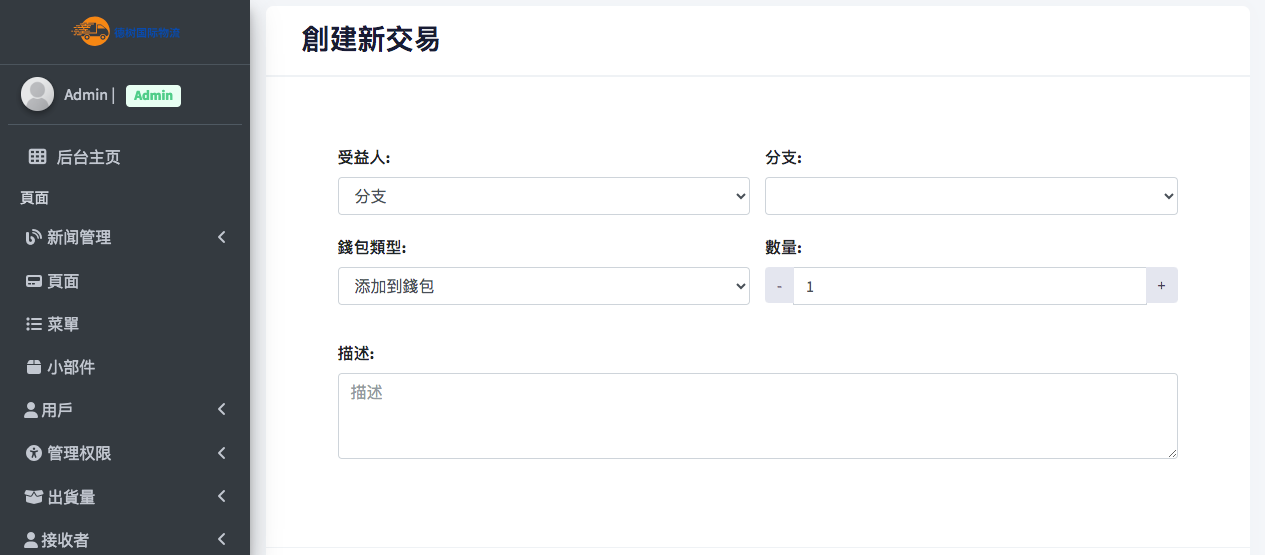Open the 受益人 dropdown
Viewport: 1265px width, 555px height.
[543, 196]
